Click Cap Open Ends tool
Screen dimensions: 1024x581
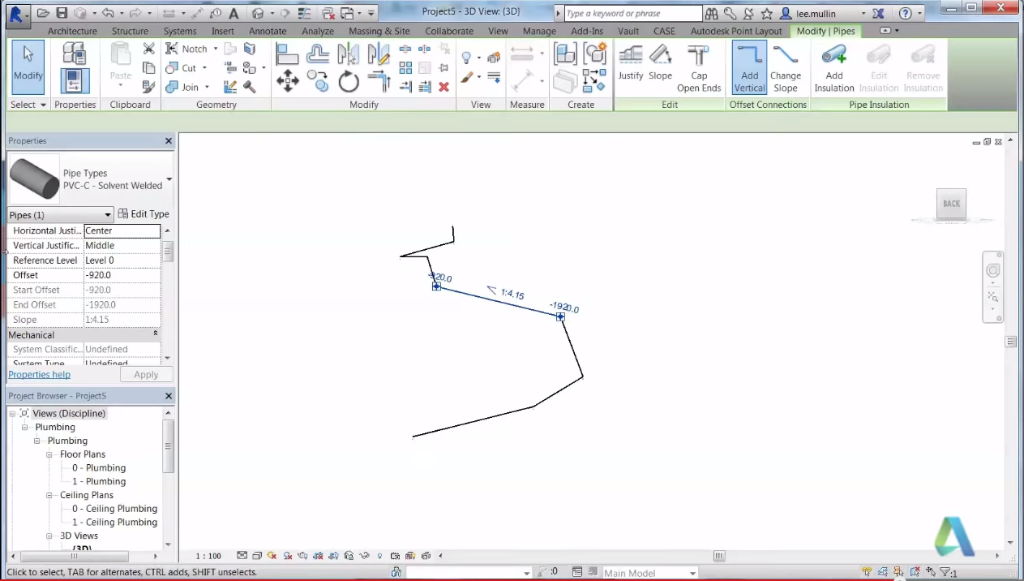[x=699, y=68]
